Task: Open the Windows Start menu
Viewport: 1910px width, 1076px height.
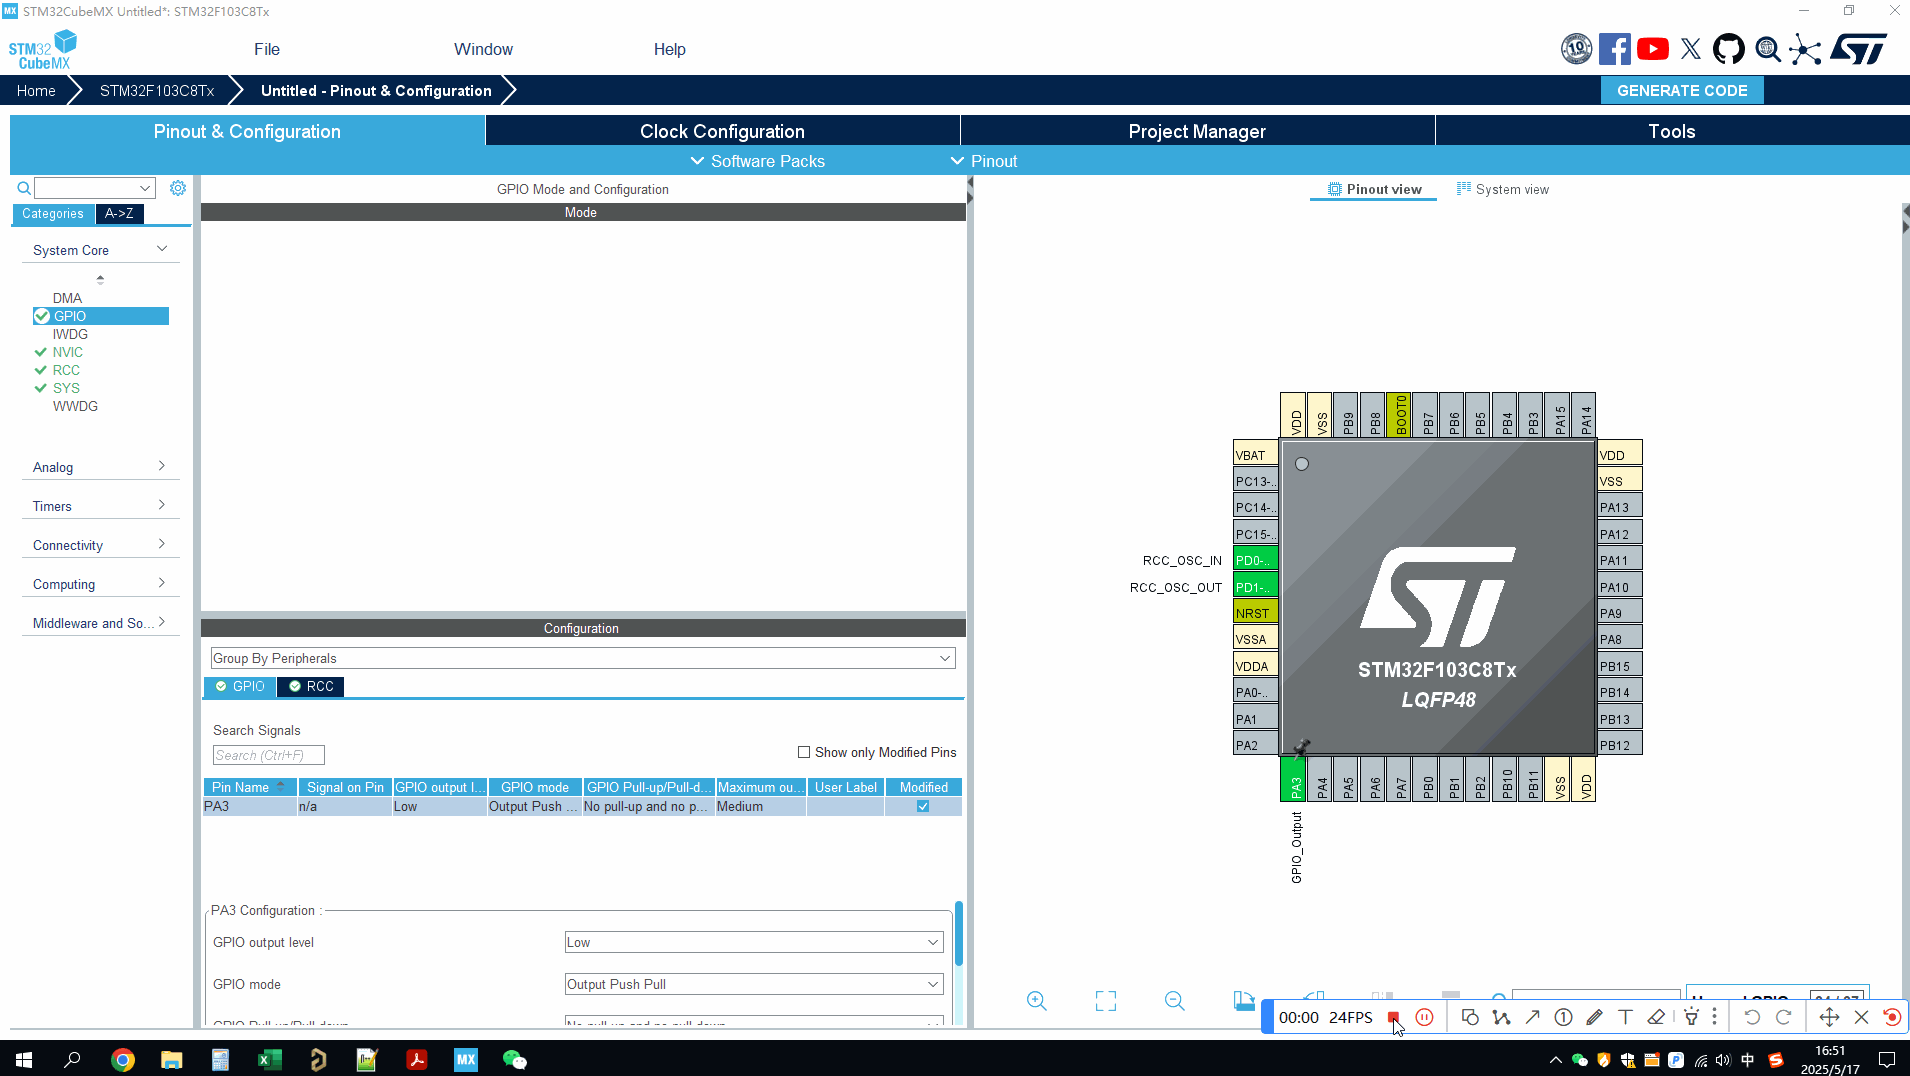Action: (24, 1060)
